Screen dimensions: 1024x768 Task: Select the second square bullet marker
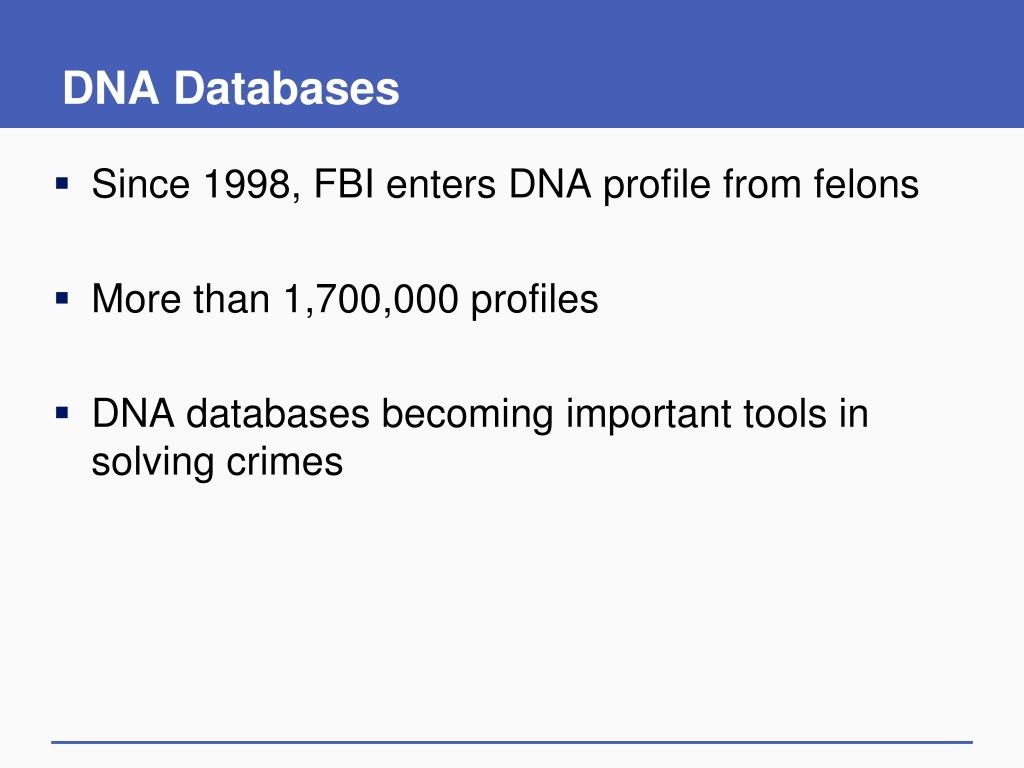point(62,298)
